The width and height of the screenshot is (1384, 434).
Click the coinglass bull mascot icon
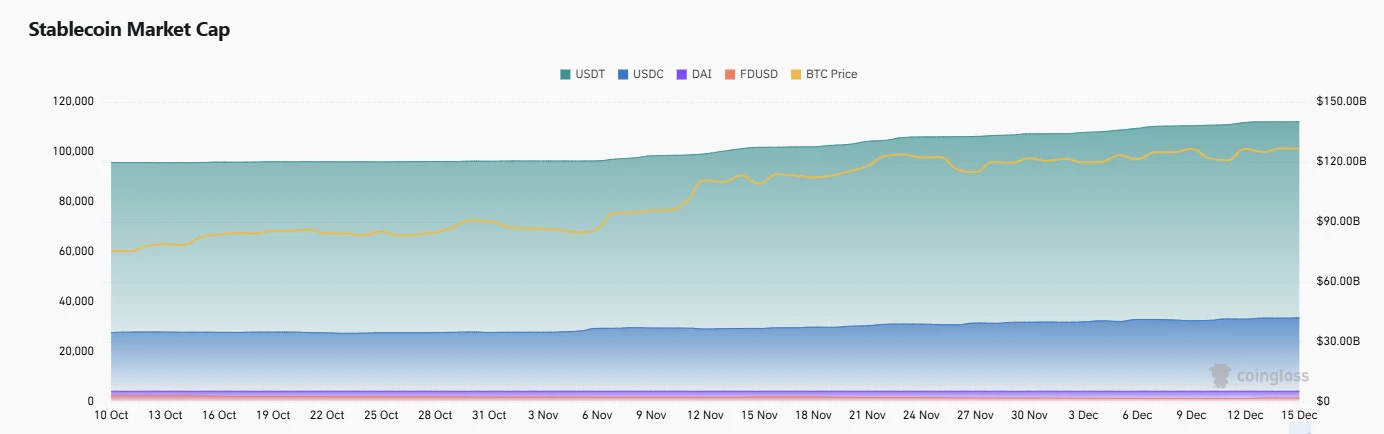(1220, 376)
